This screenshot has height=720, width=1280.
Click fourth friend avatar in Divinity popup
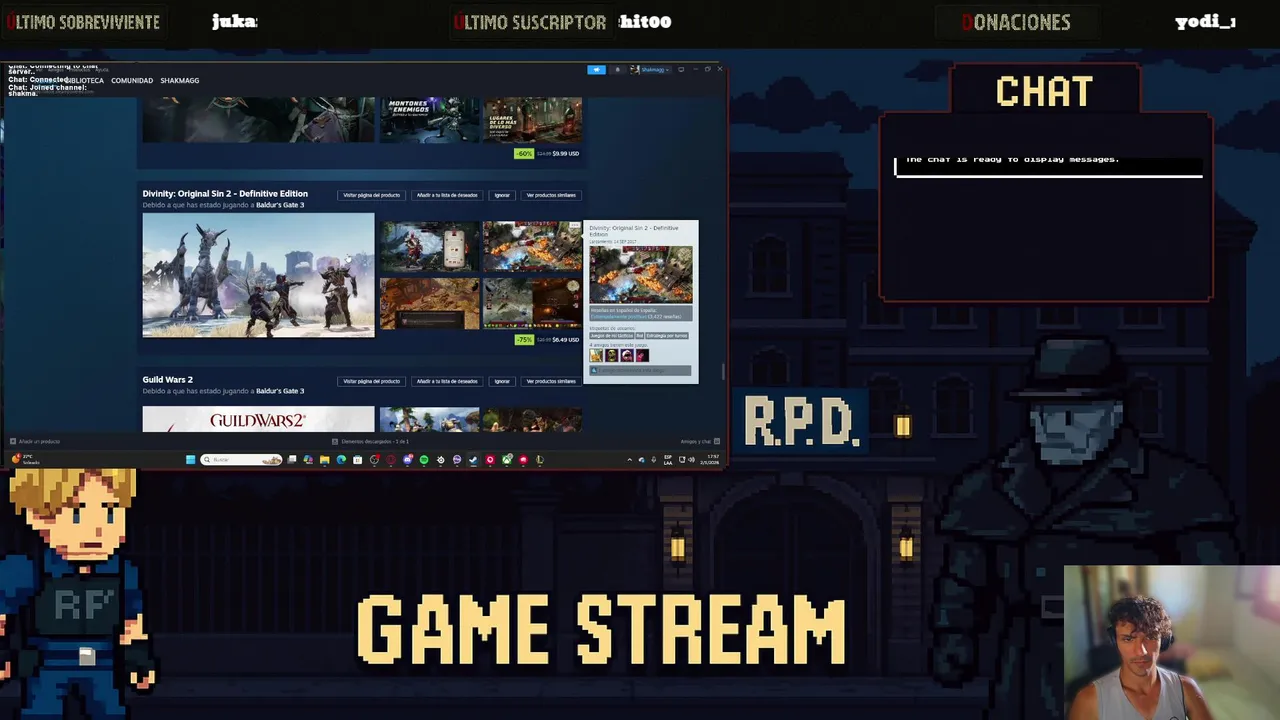point(643,355)
